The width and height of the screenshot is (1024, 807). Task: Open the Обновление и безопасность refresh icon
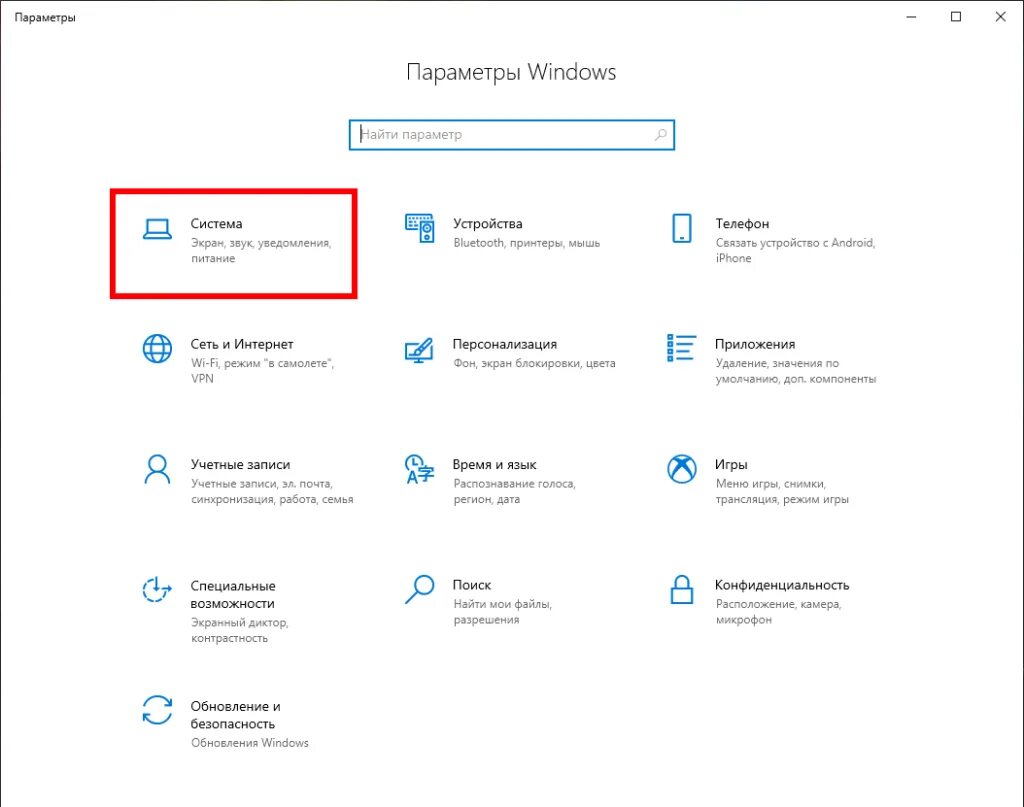tap(157, 710)
